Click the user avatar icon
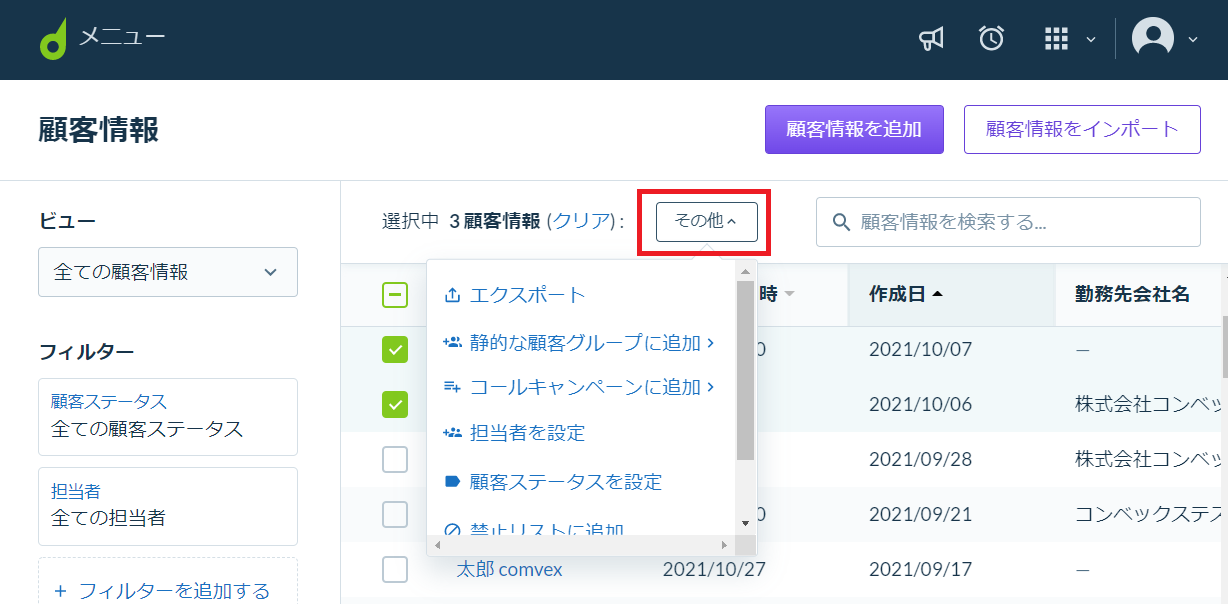1228x604 pixels. coord(1152,39)
